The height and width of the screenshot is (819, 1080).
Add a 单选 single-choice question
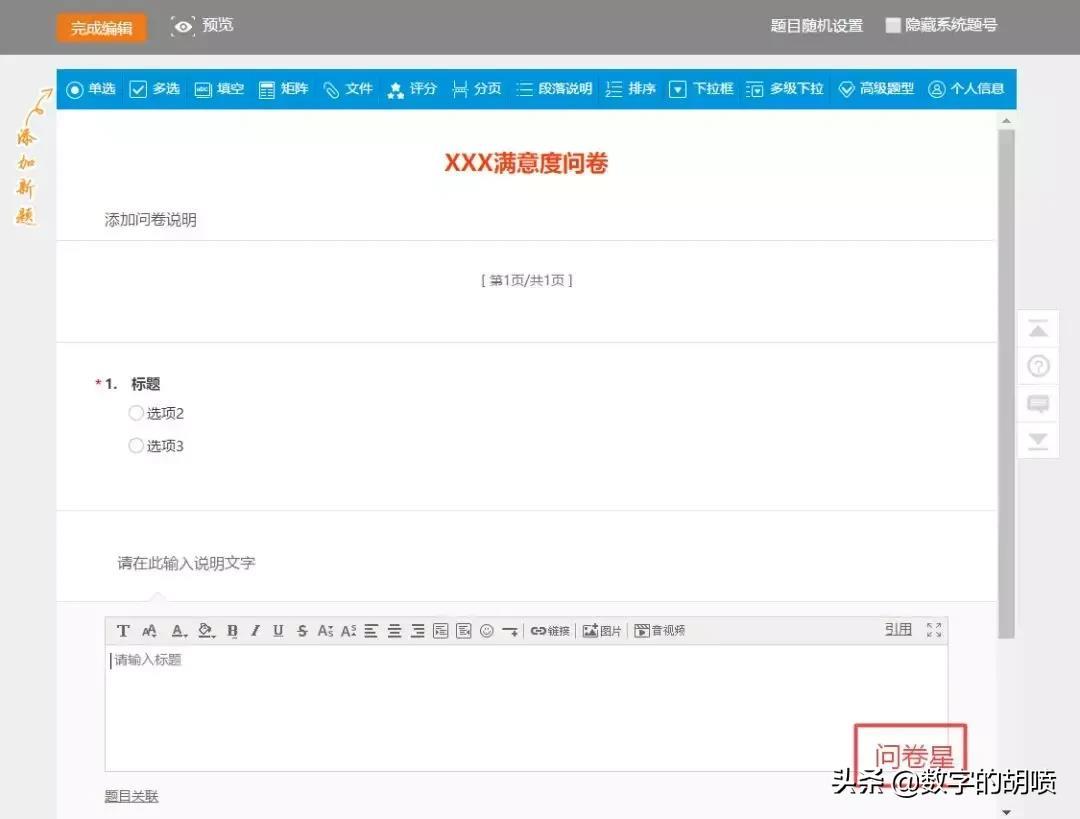[x=91, y=89]
